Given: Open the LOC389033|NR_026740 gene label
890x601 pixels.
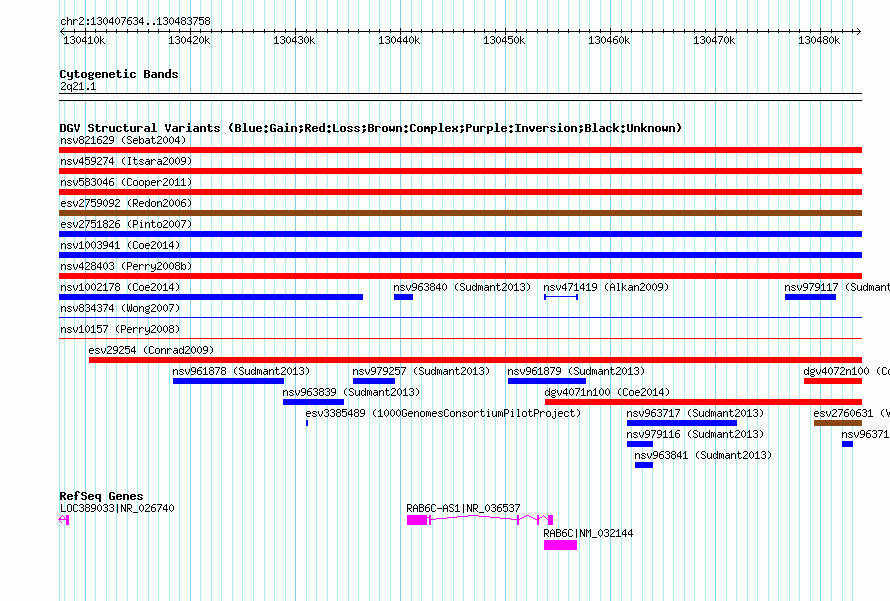Looking at the screenshot, I should (117, 508).
